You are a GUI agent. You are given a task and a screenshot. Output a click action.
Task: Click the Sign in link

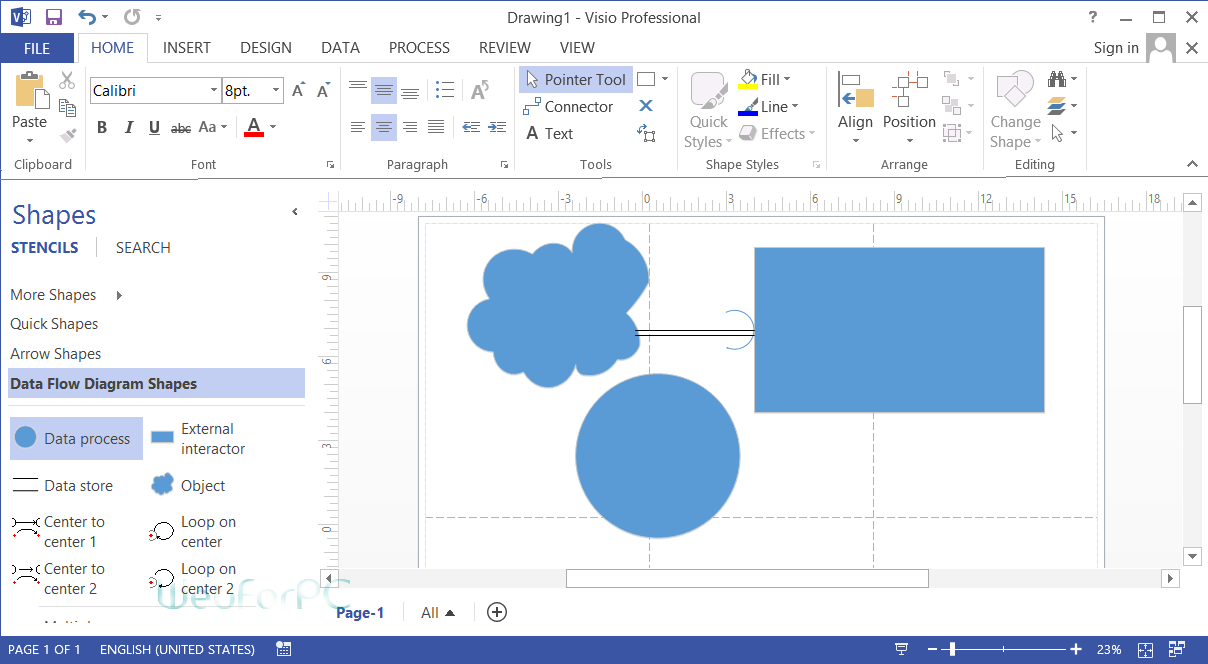[x=1116, y=47]
